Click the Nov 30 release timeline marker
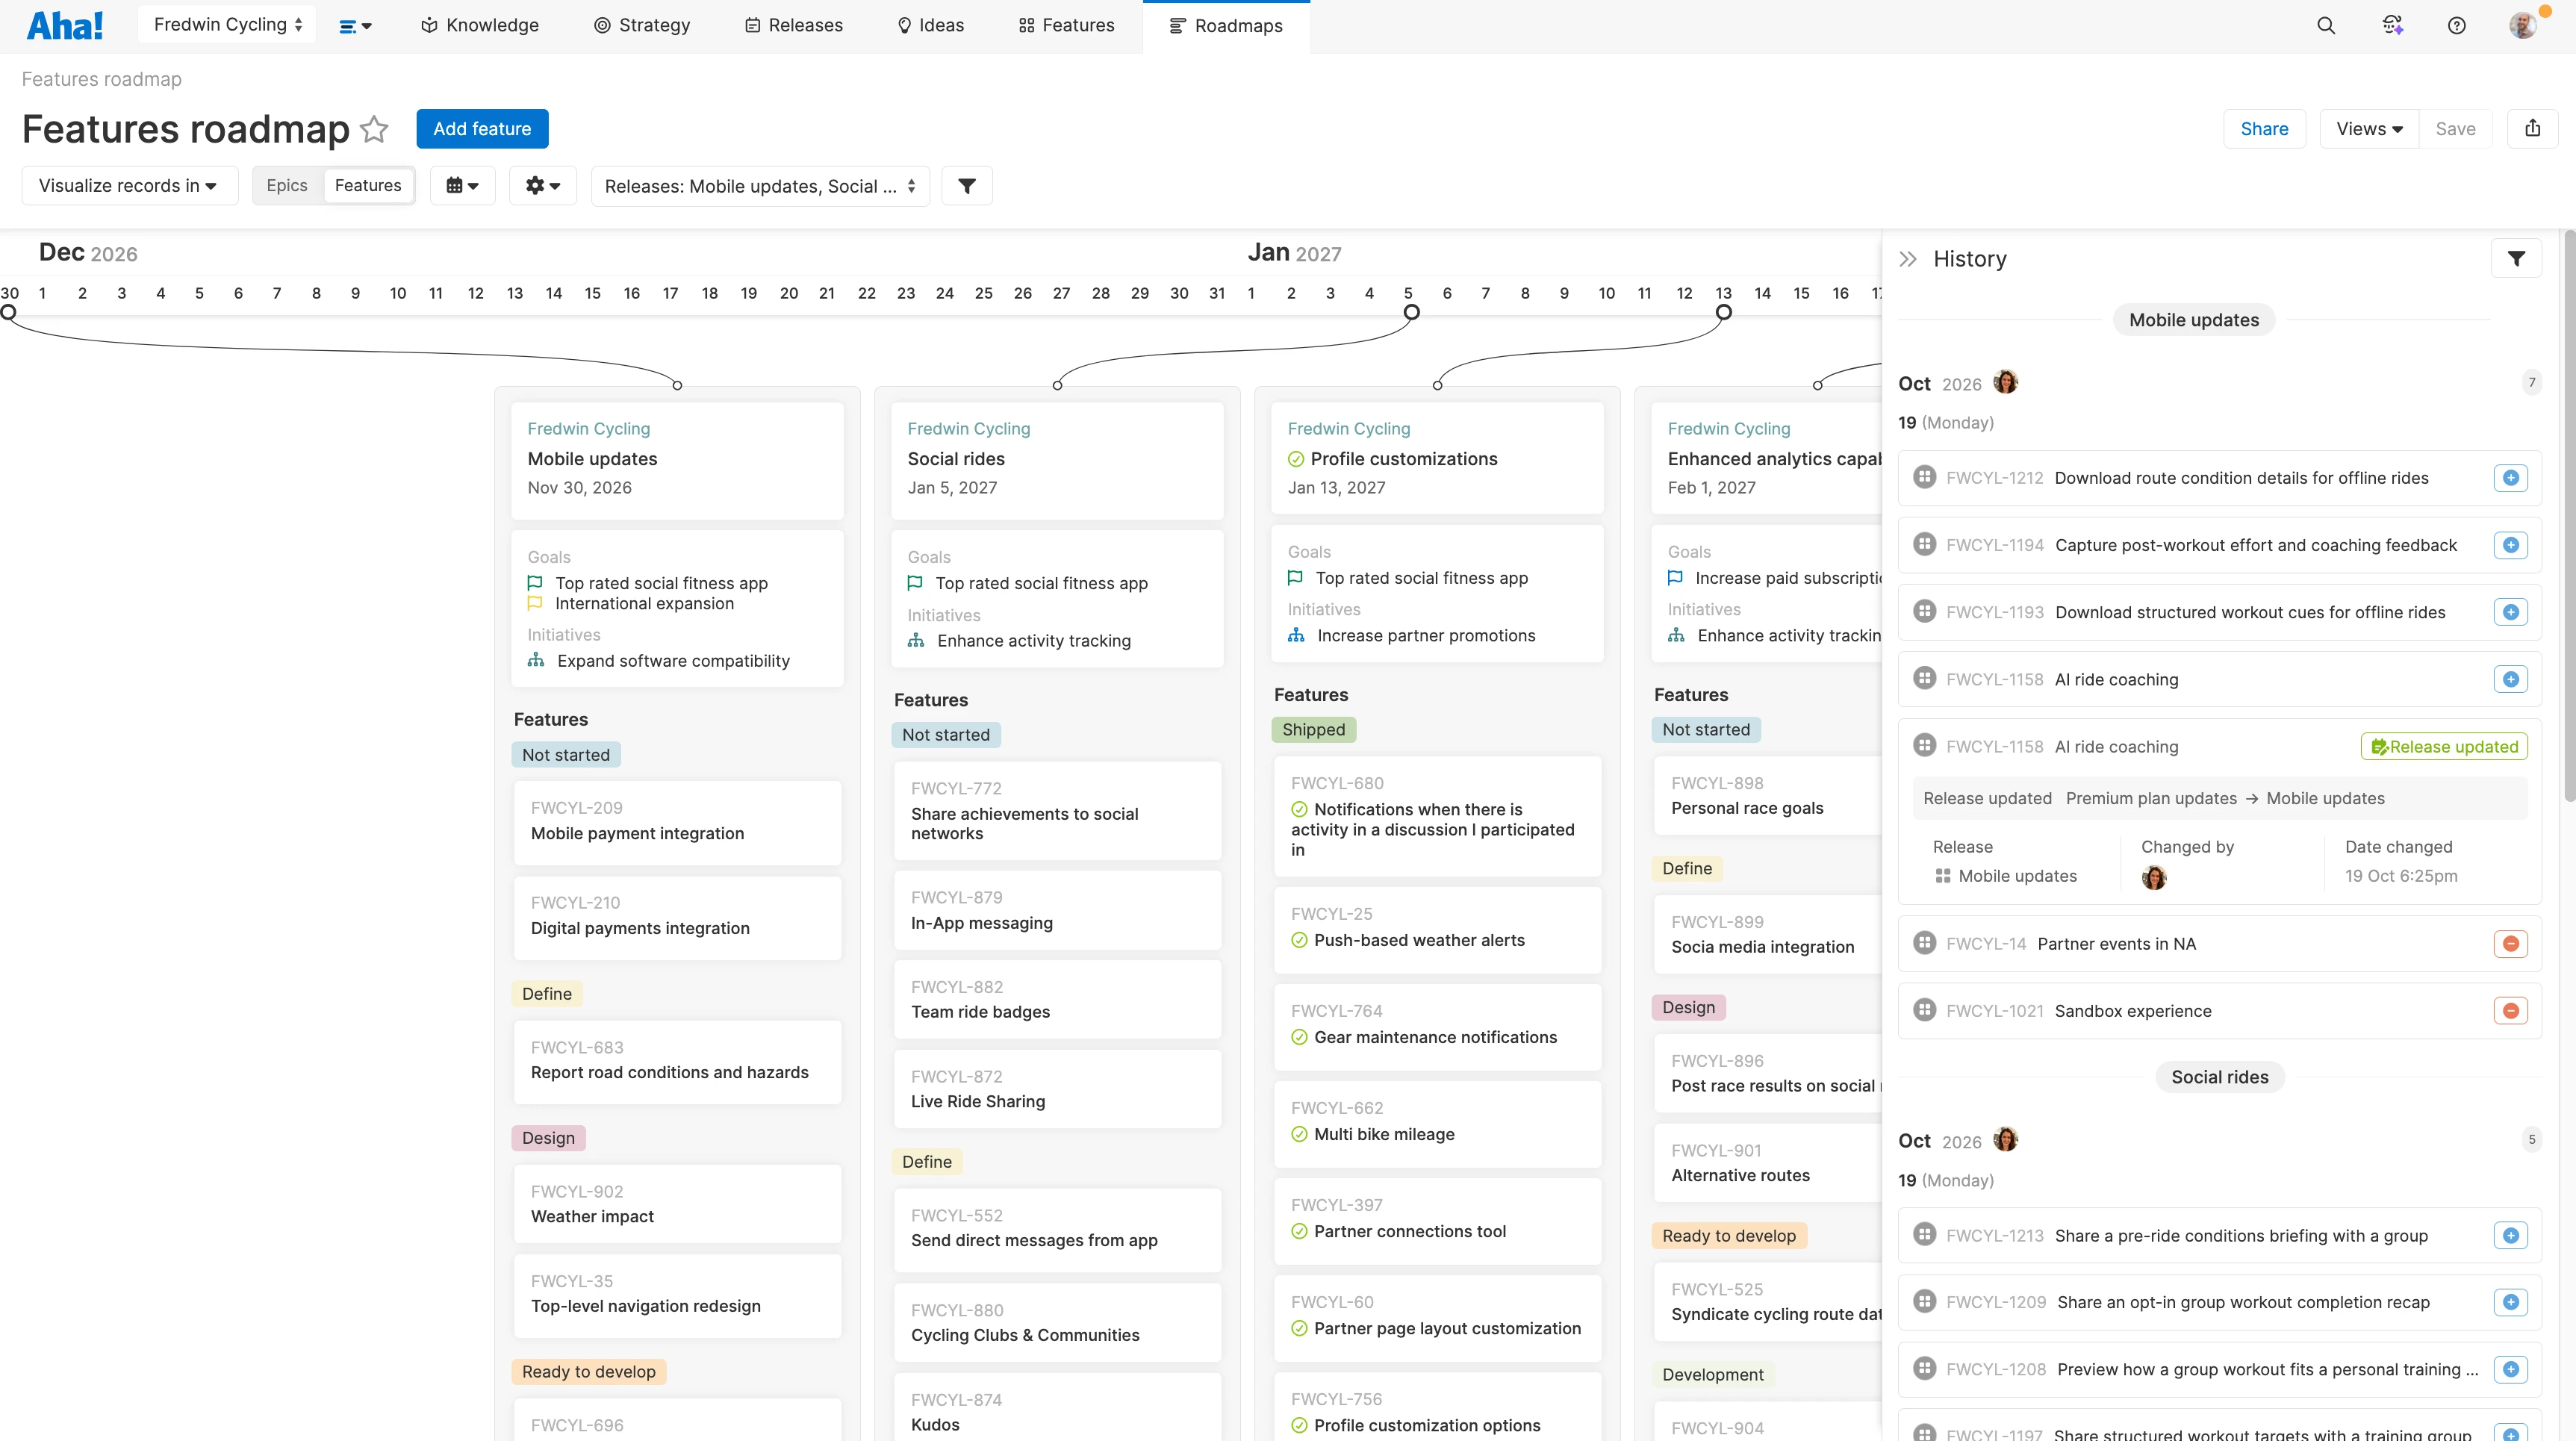The height and width of the screenshot is (1441, 2576). 8,312
